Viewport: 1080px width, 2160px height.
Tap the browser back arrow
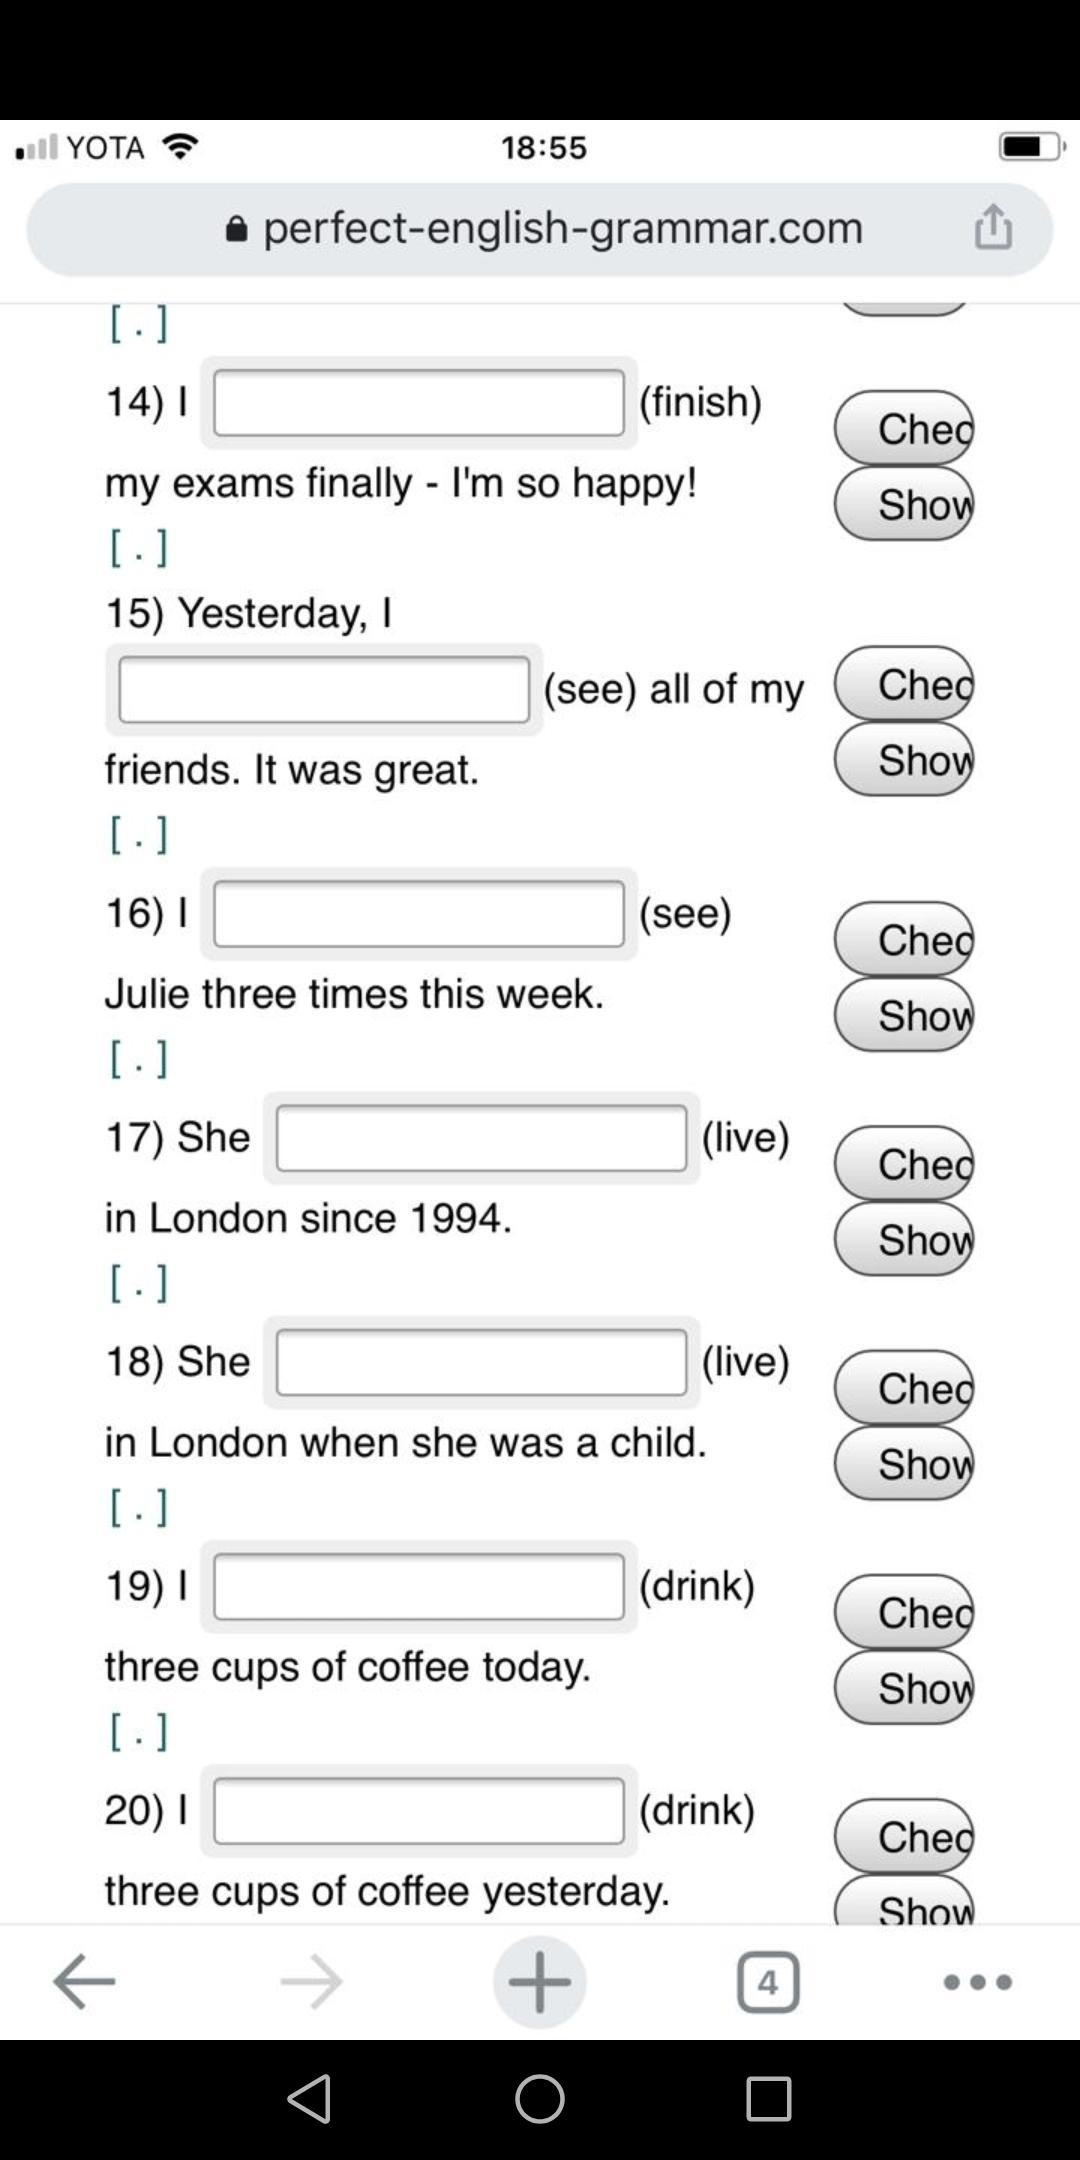[84, 1981]
